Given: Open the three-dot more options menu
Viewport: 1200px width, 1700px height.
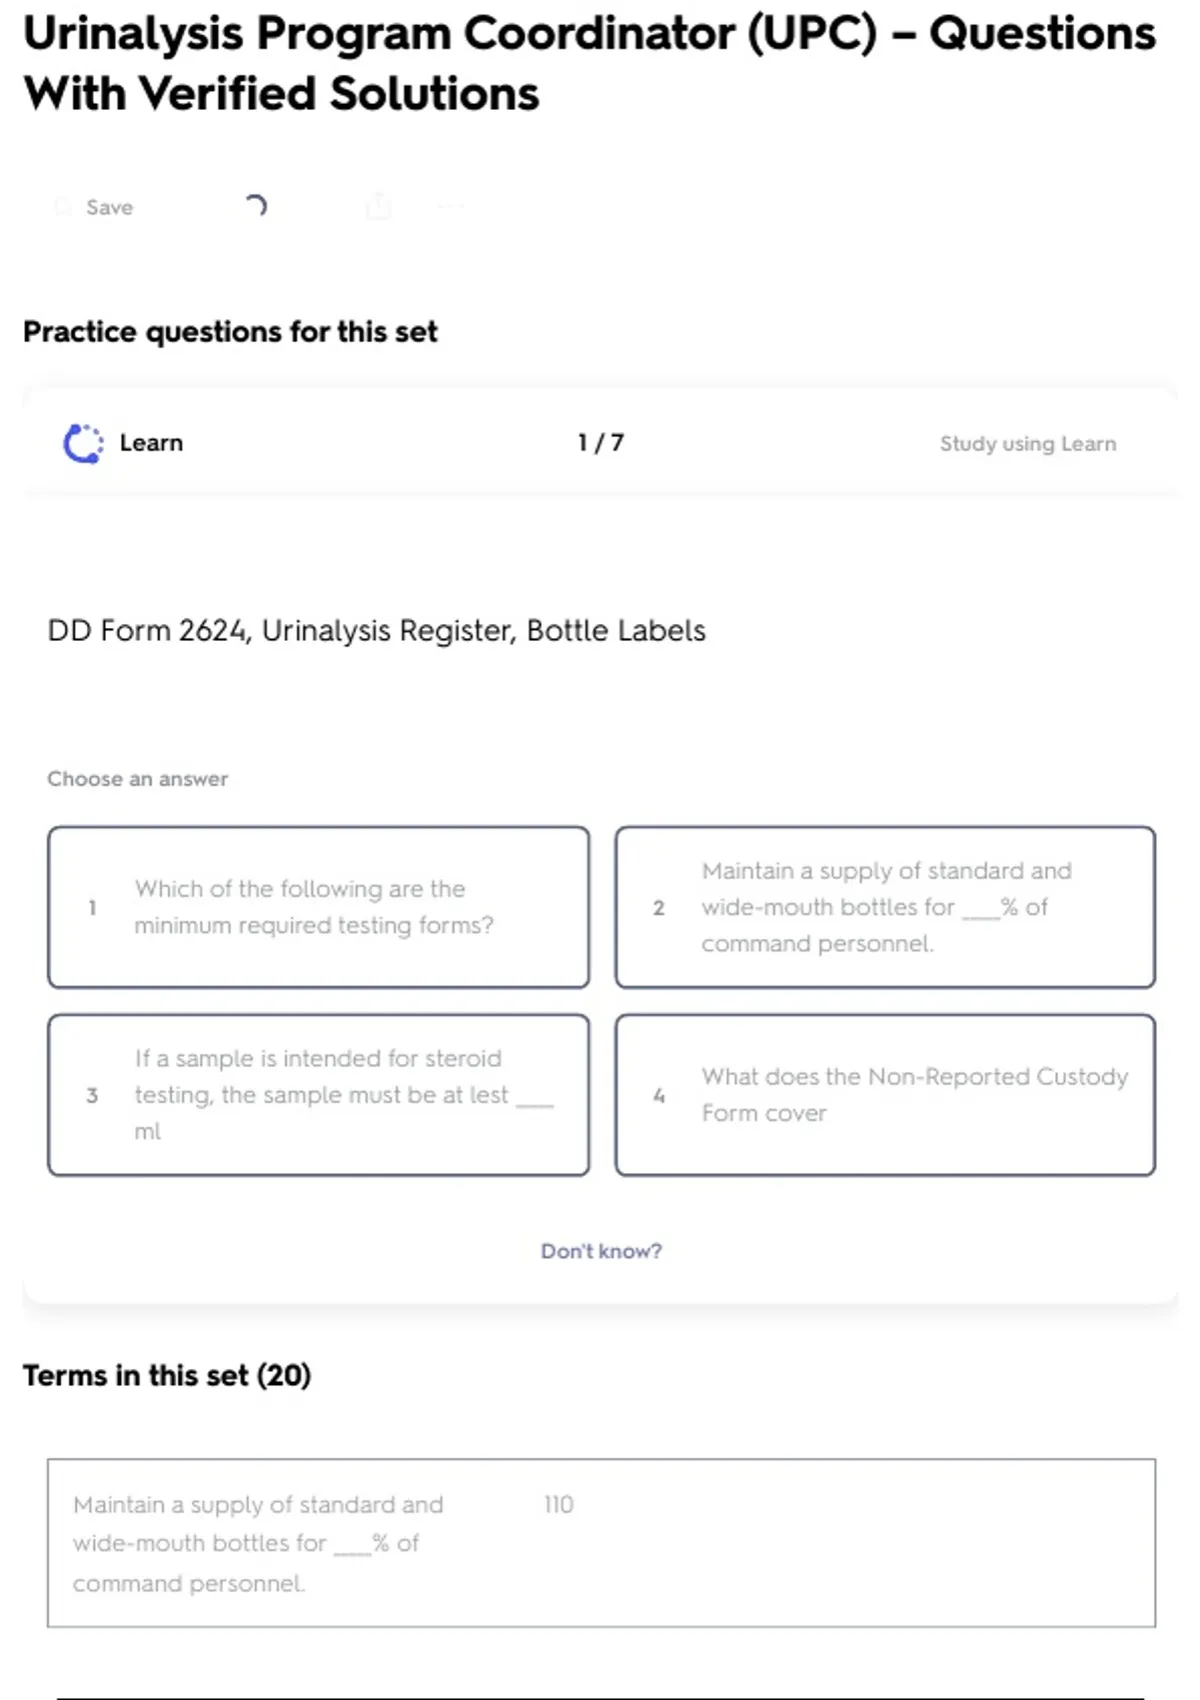Looking at the screenshot, I should [x=451, y=206].
